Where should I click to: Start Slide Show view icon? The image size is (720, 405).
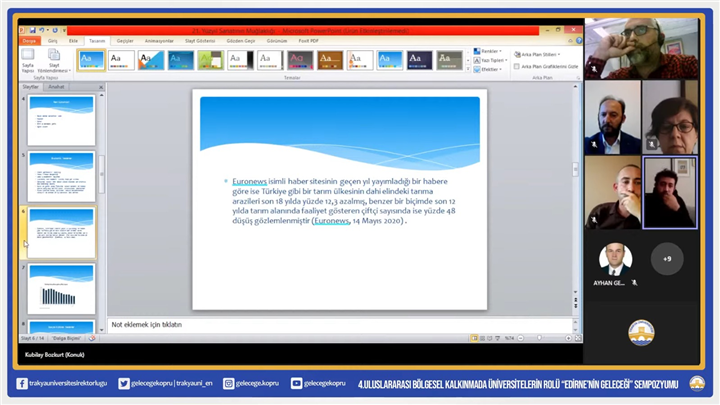tap(497, 338)
